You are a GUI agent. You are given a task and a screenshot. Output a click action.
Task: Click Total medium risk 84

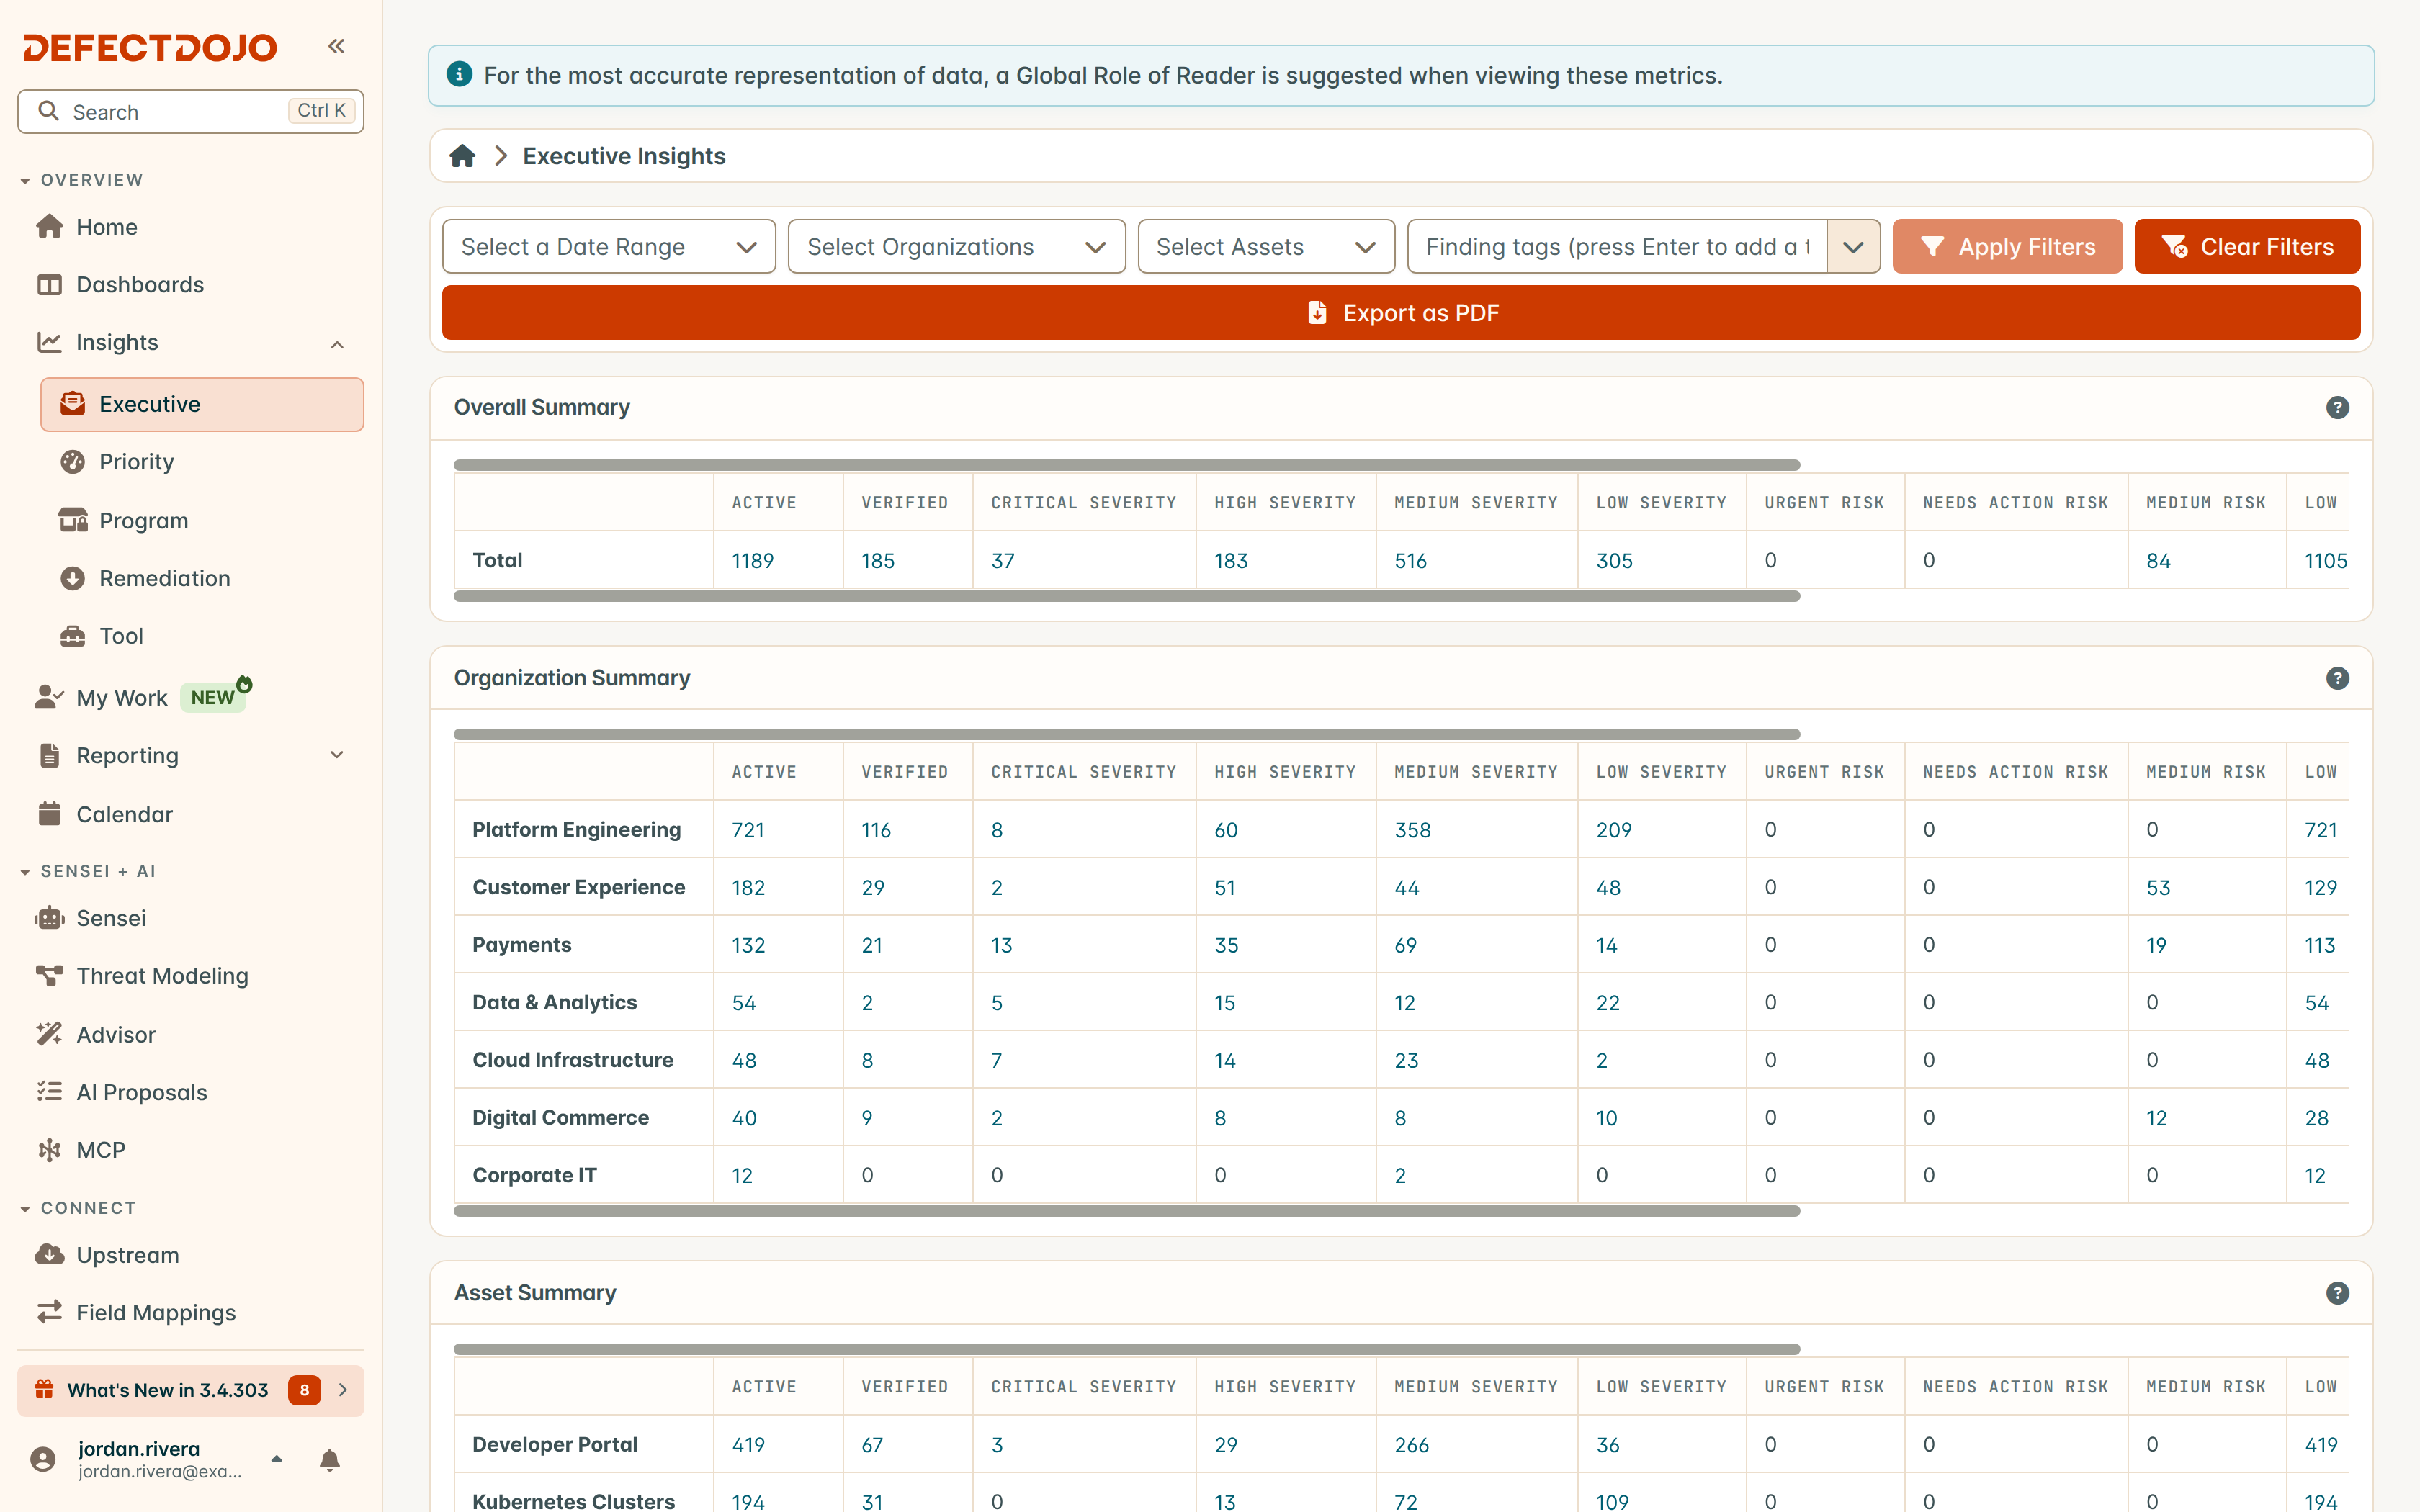point(2158,561)
